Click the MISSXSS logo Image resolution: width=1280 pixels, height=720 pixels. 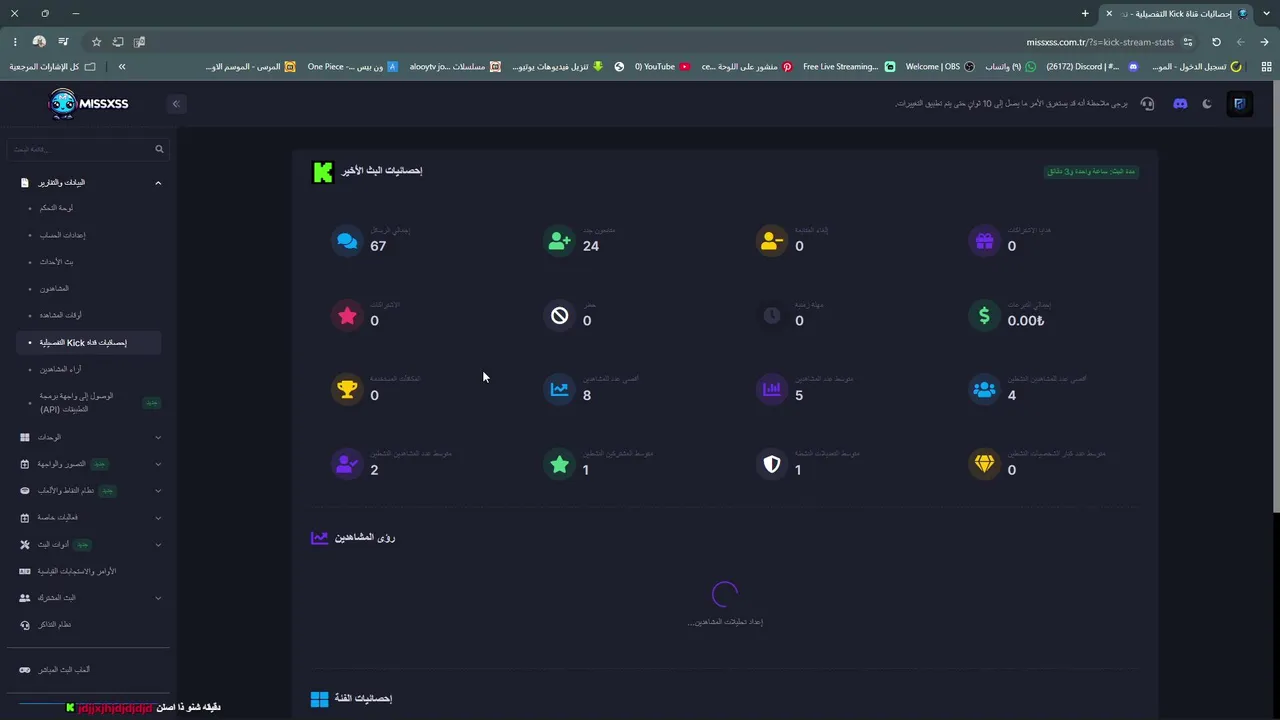pos(88,103)
